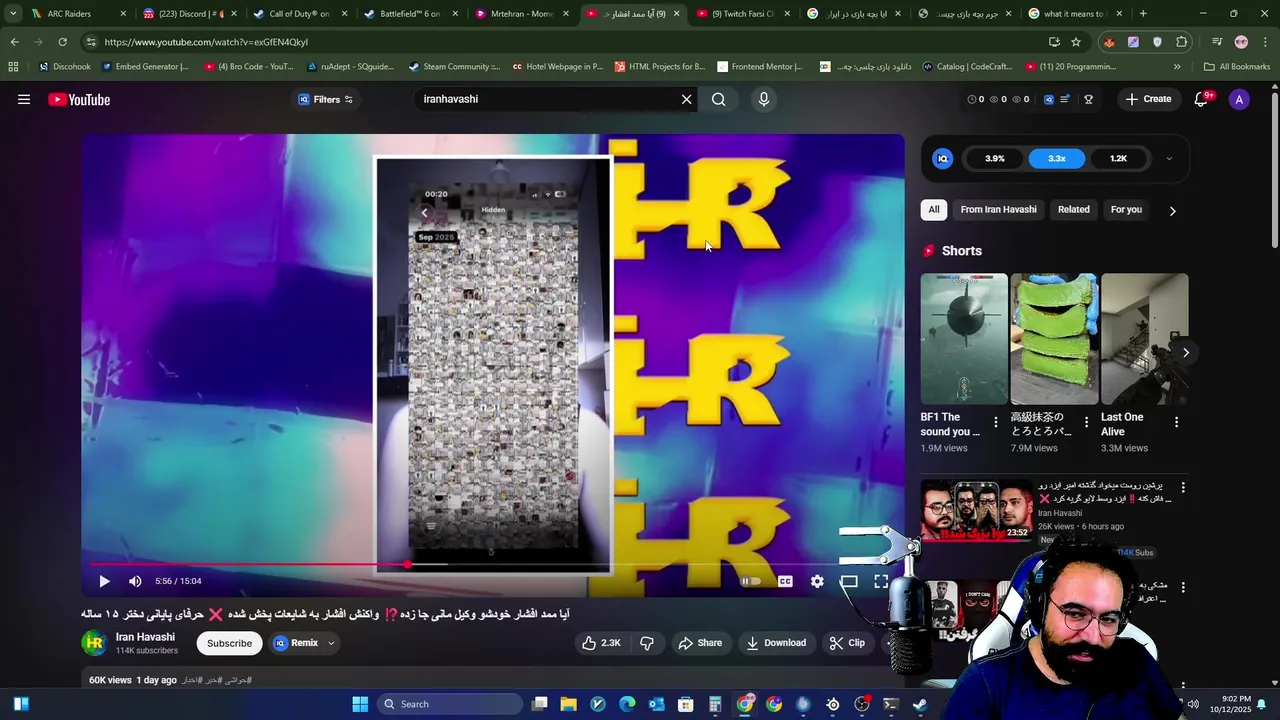Open options for the Last One Alive Short
Viewport: 1280px width, 720px height.
pyautogui.click(x=1176, y=422)
